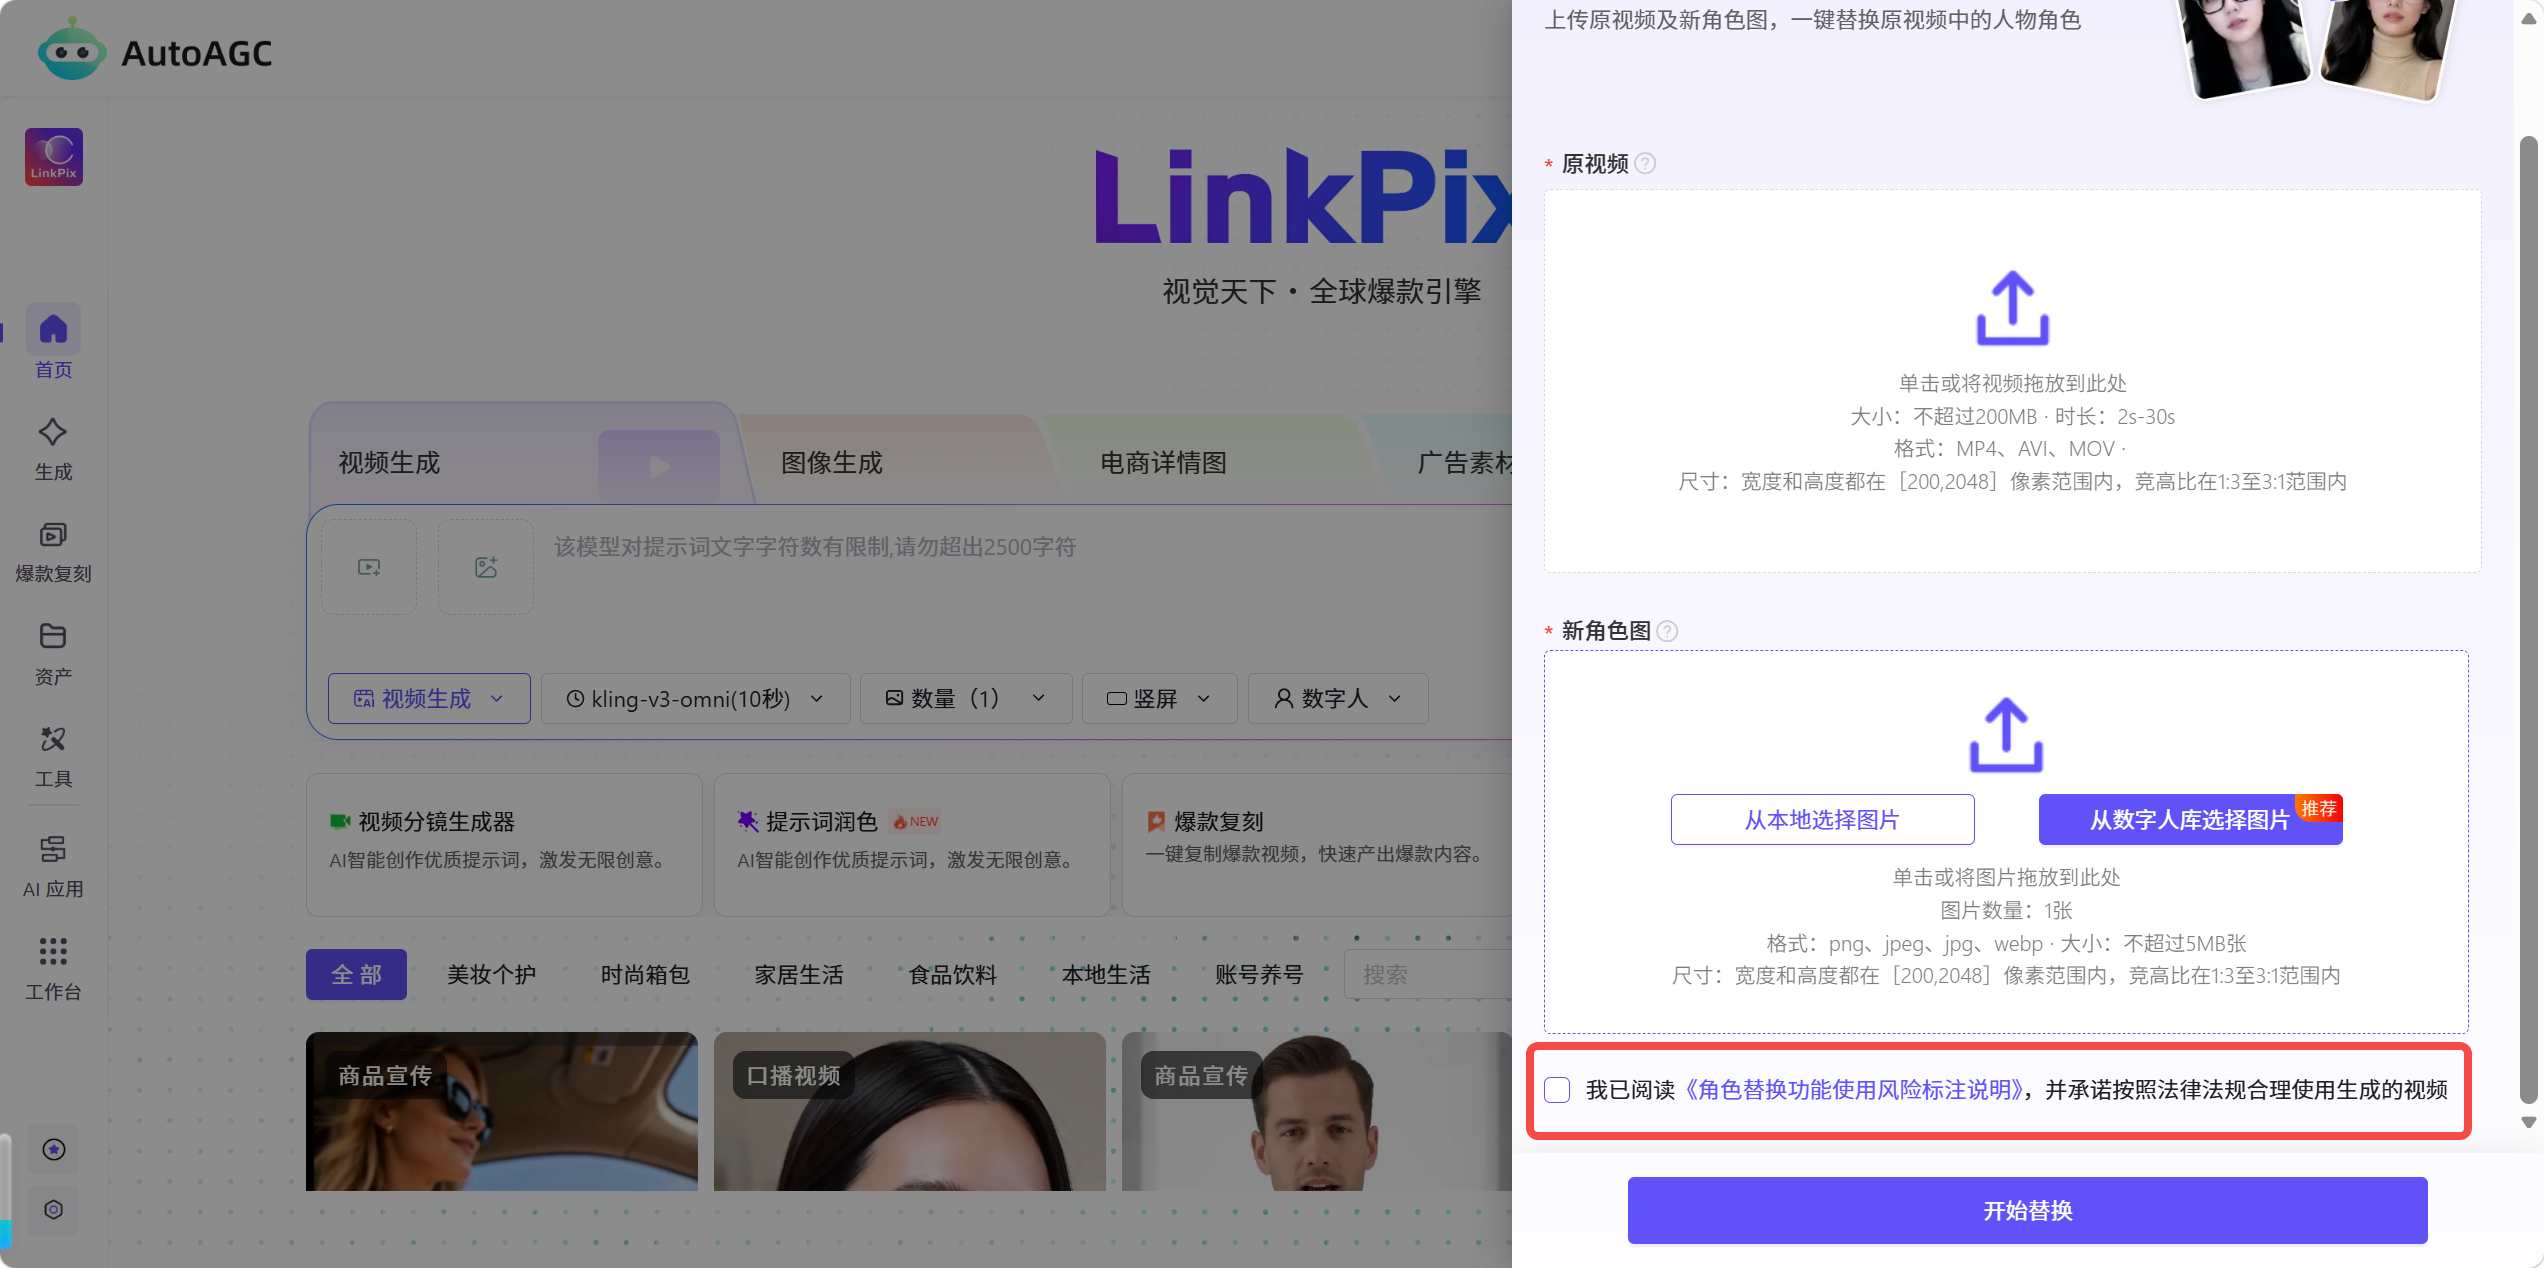Click the add image reference box icon

pos(486,567)
